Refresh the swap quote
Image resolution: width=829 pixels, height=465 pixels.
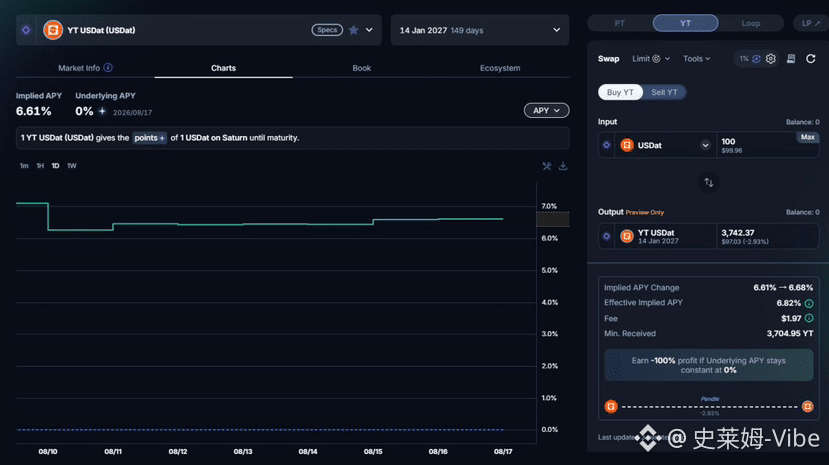[x=810, y=59]
